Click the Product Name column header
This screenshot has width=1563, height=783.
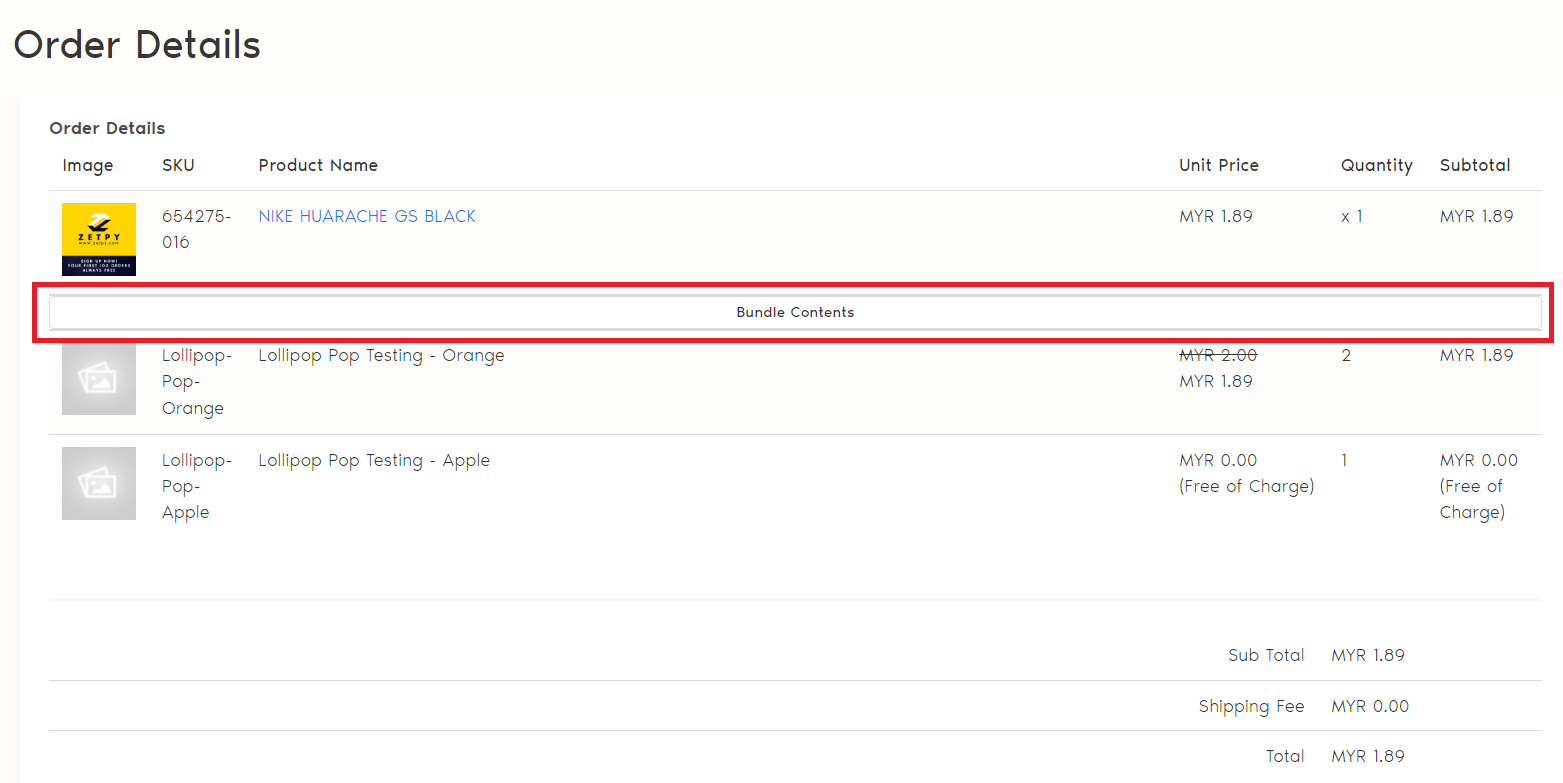pos(318,165)
